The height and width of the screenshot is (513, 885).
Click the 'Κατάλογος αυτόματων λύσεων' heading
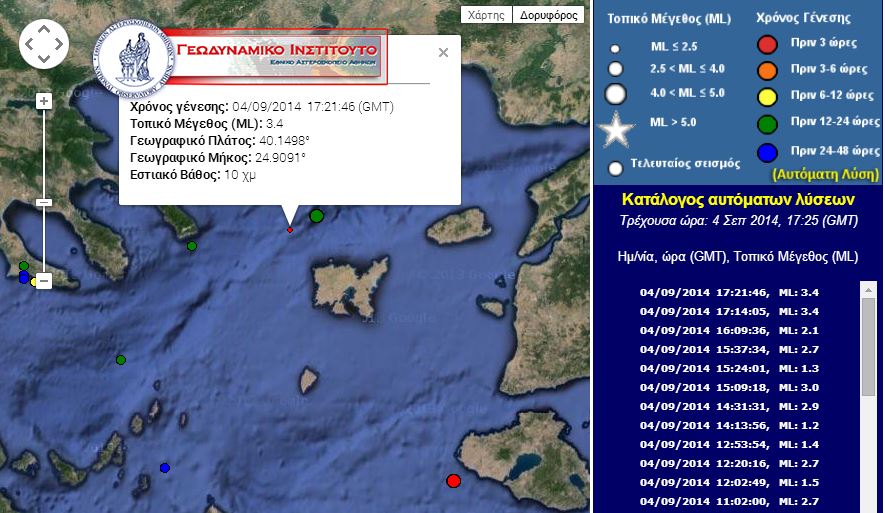[x=738, y=199]
